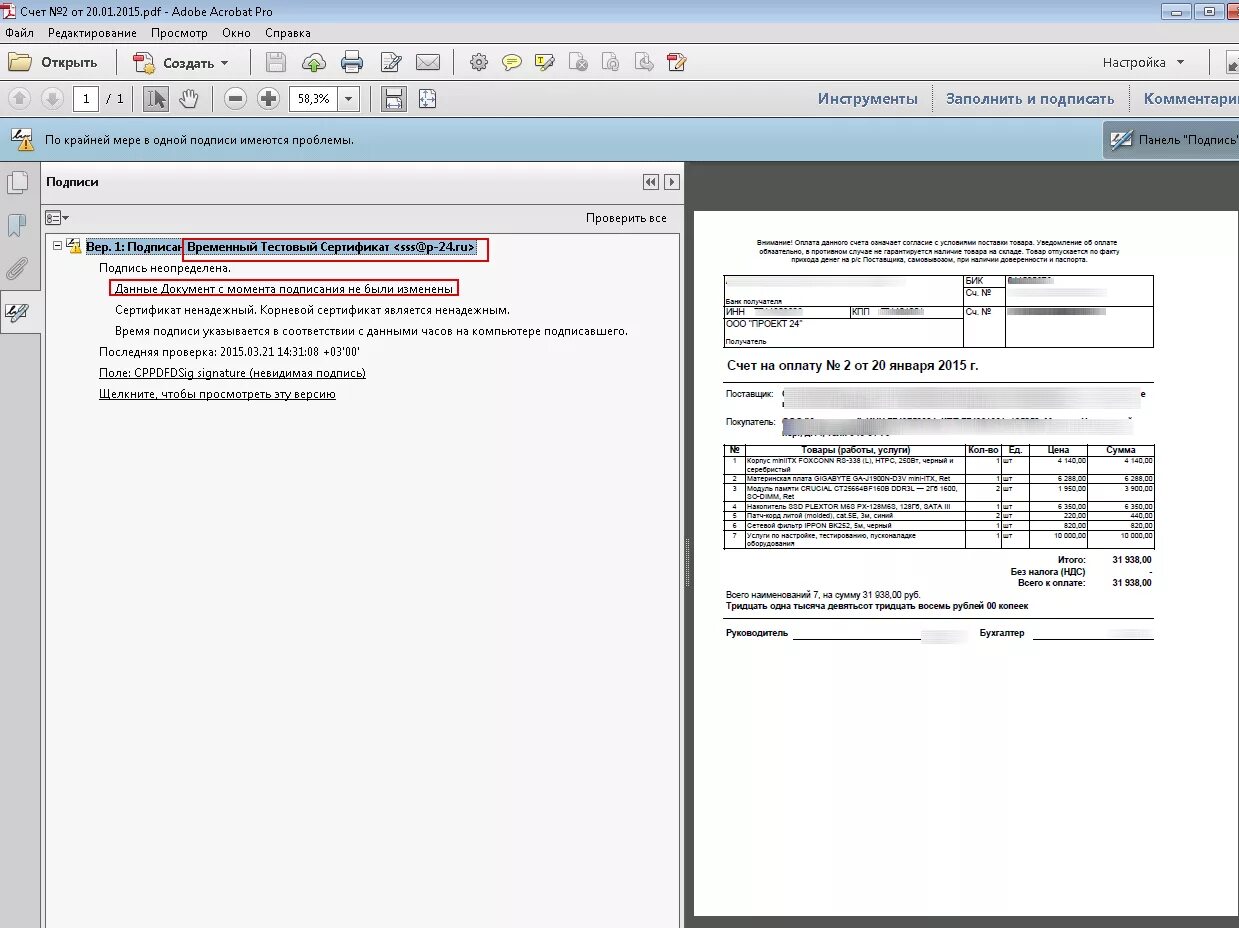Choose the text selection cursor tool
1239x928 pixels.
tap(156, 98)
